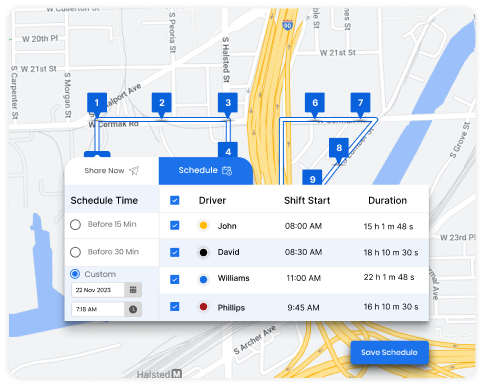Click Phillips' red color dot
Screen dimensions: 484x387
(203, 306)
